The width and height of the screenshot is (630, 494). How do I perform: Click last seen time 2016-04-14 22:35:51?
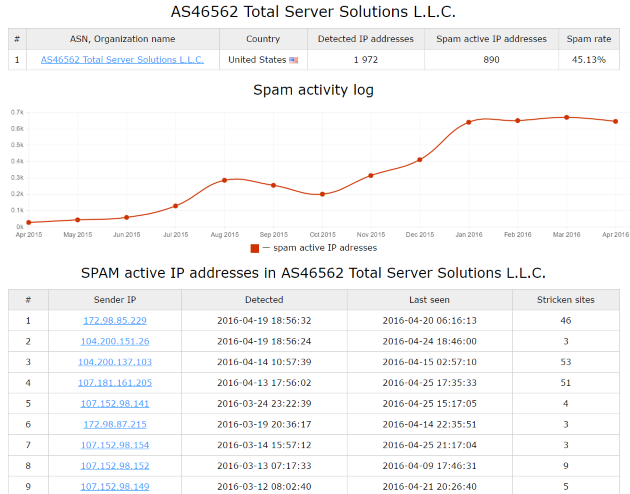tap(430, 425)
